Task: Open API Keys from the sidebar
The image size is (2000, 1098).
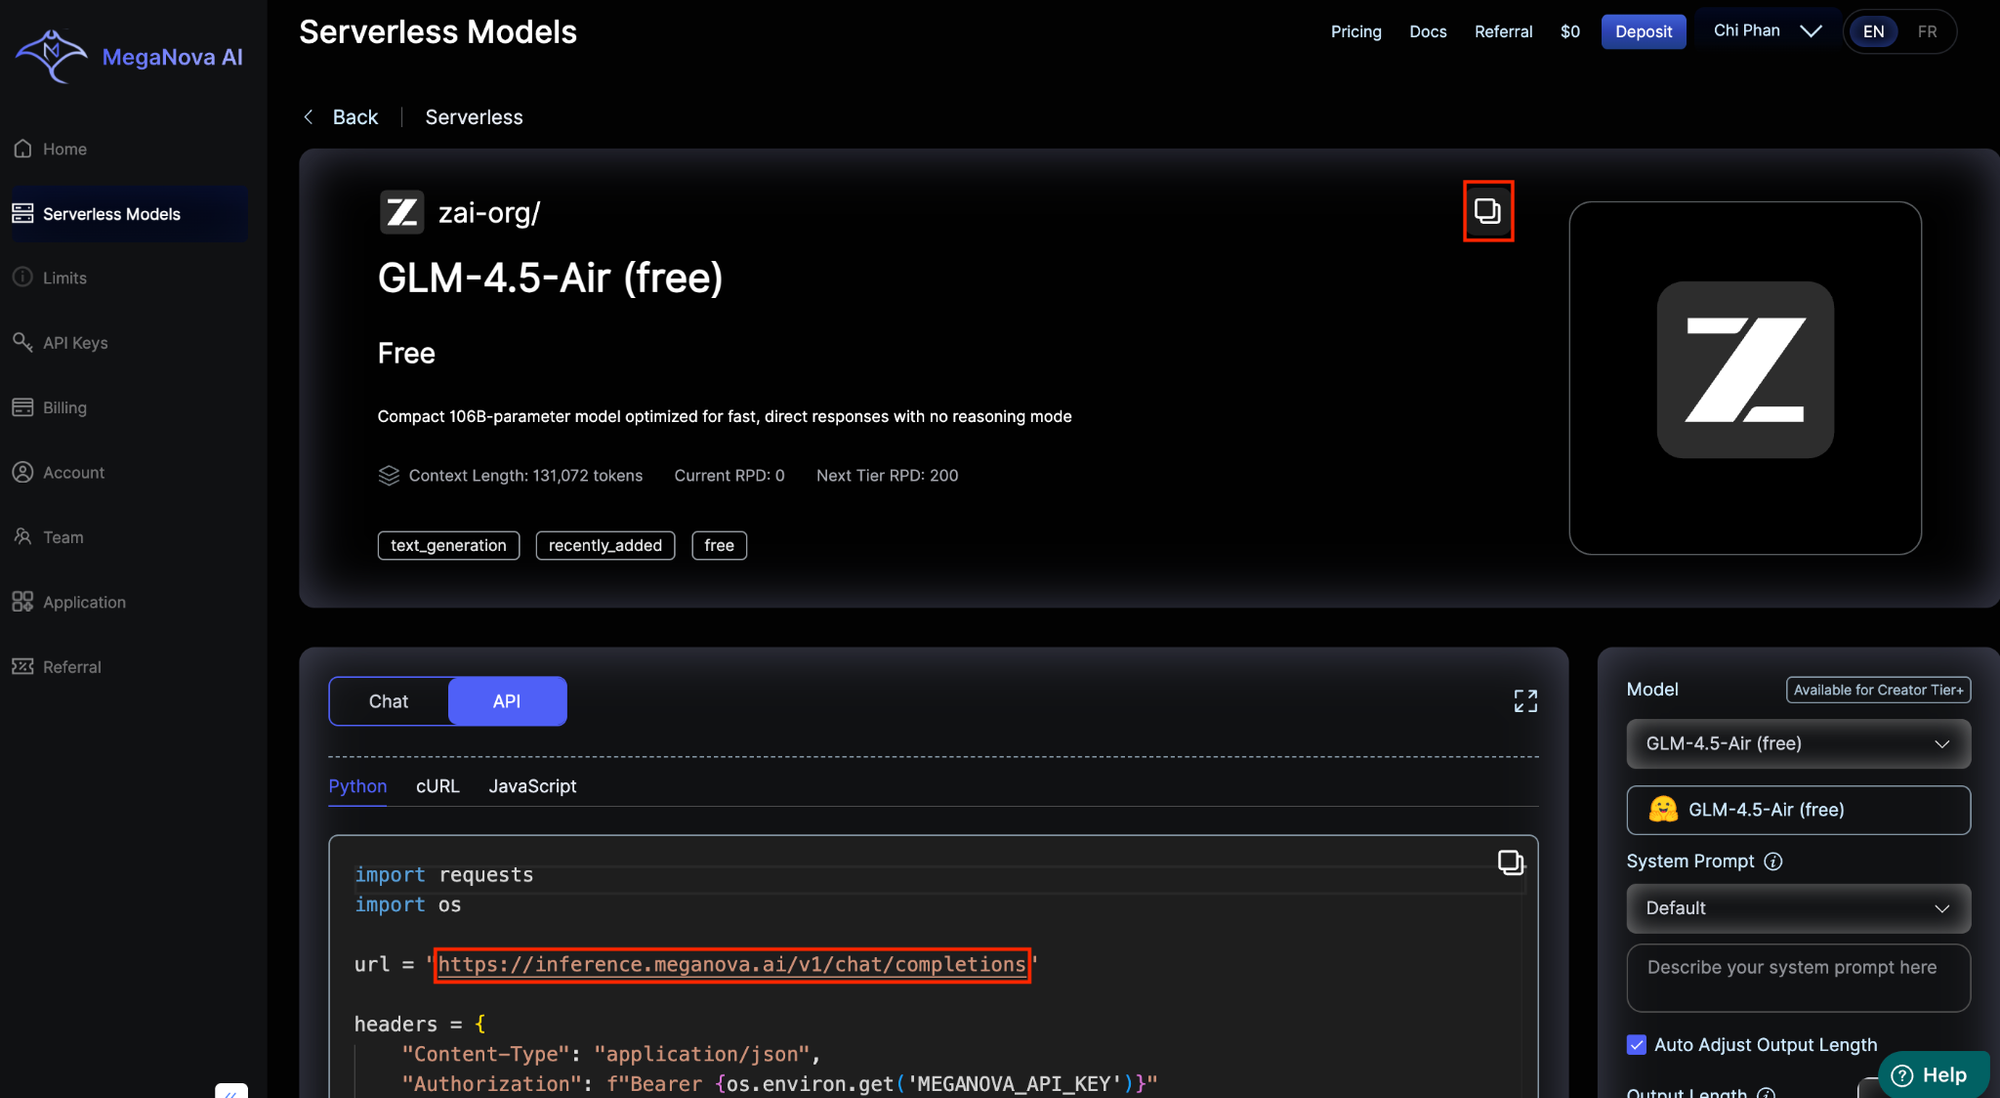Action: (75, 343)
